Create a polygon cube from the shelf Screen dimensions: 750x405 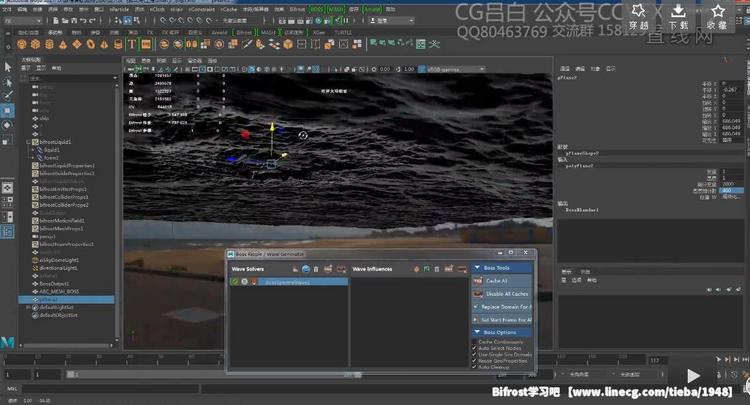35,44
